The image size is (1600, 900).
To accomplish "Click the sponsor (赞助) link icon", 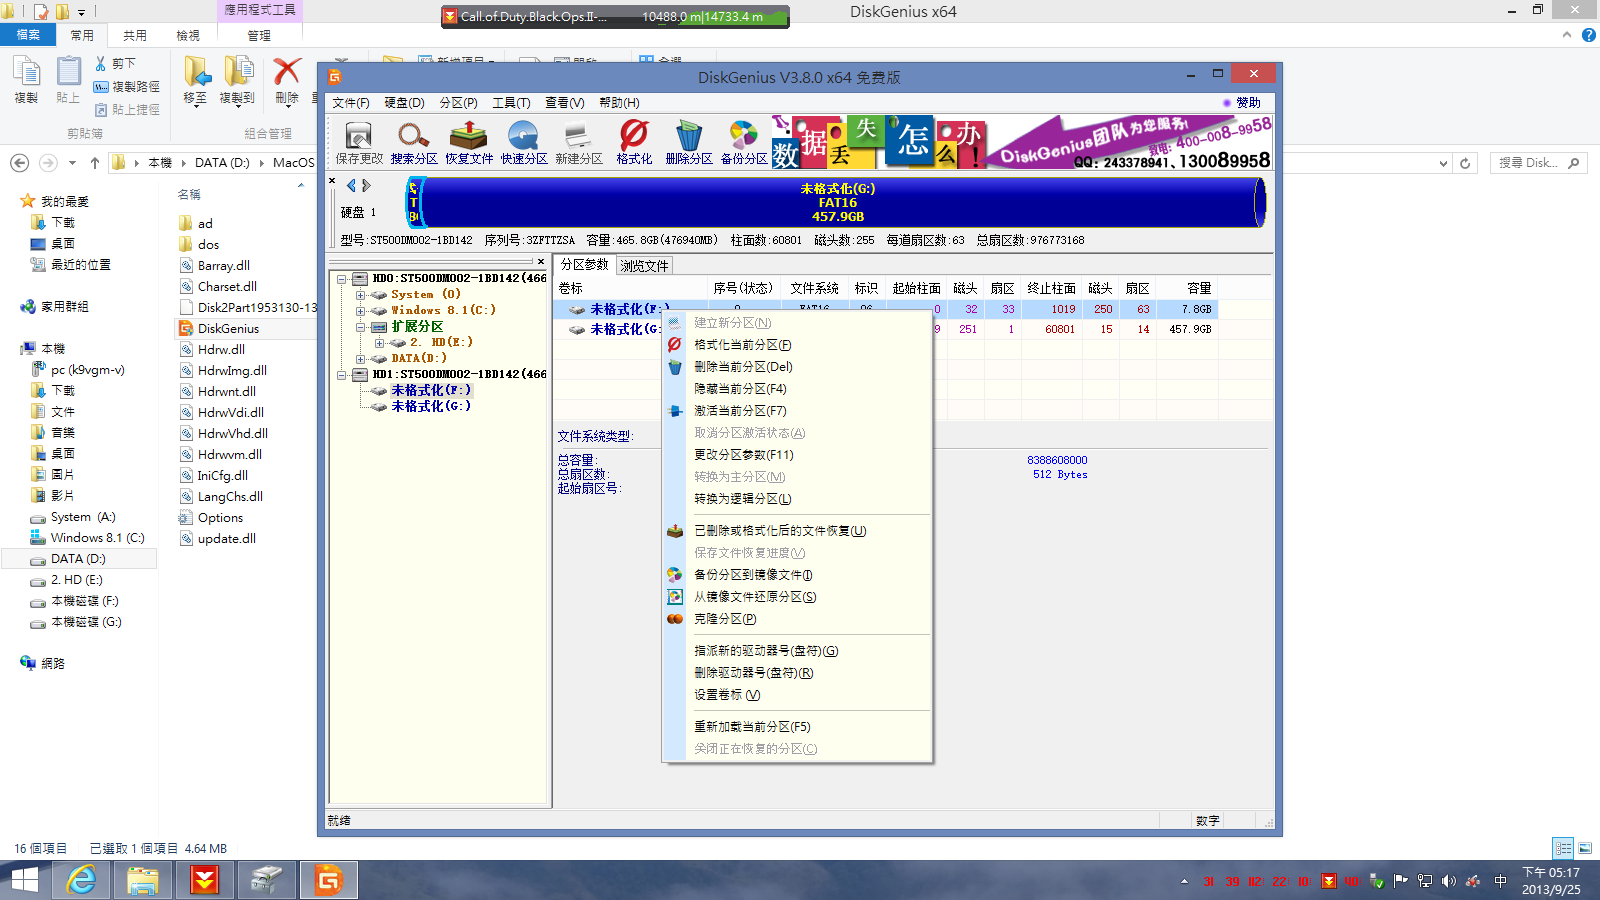I will 1242,102.
